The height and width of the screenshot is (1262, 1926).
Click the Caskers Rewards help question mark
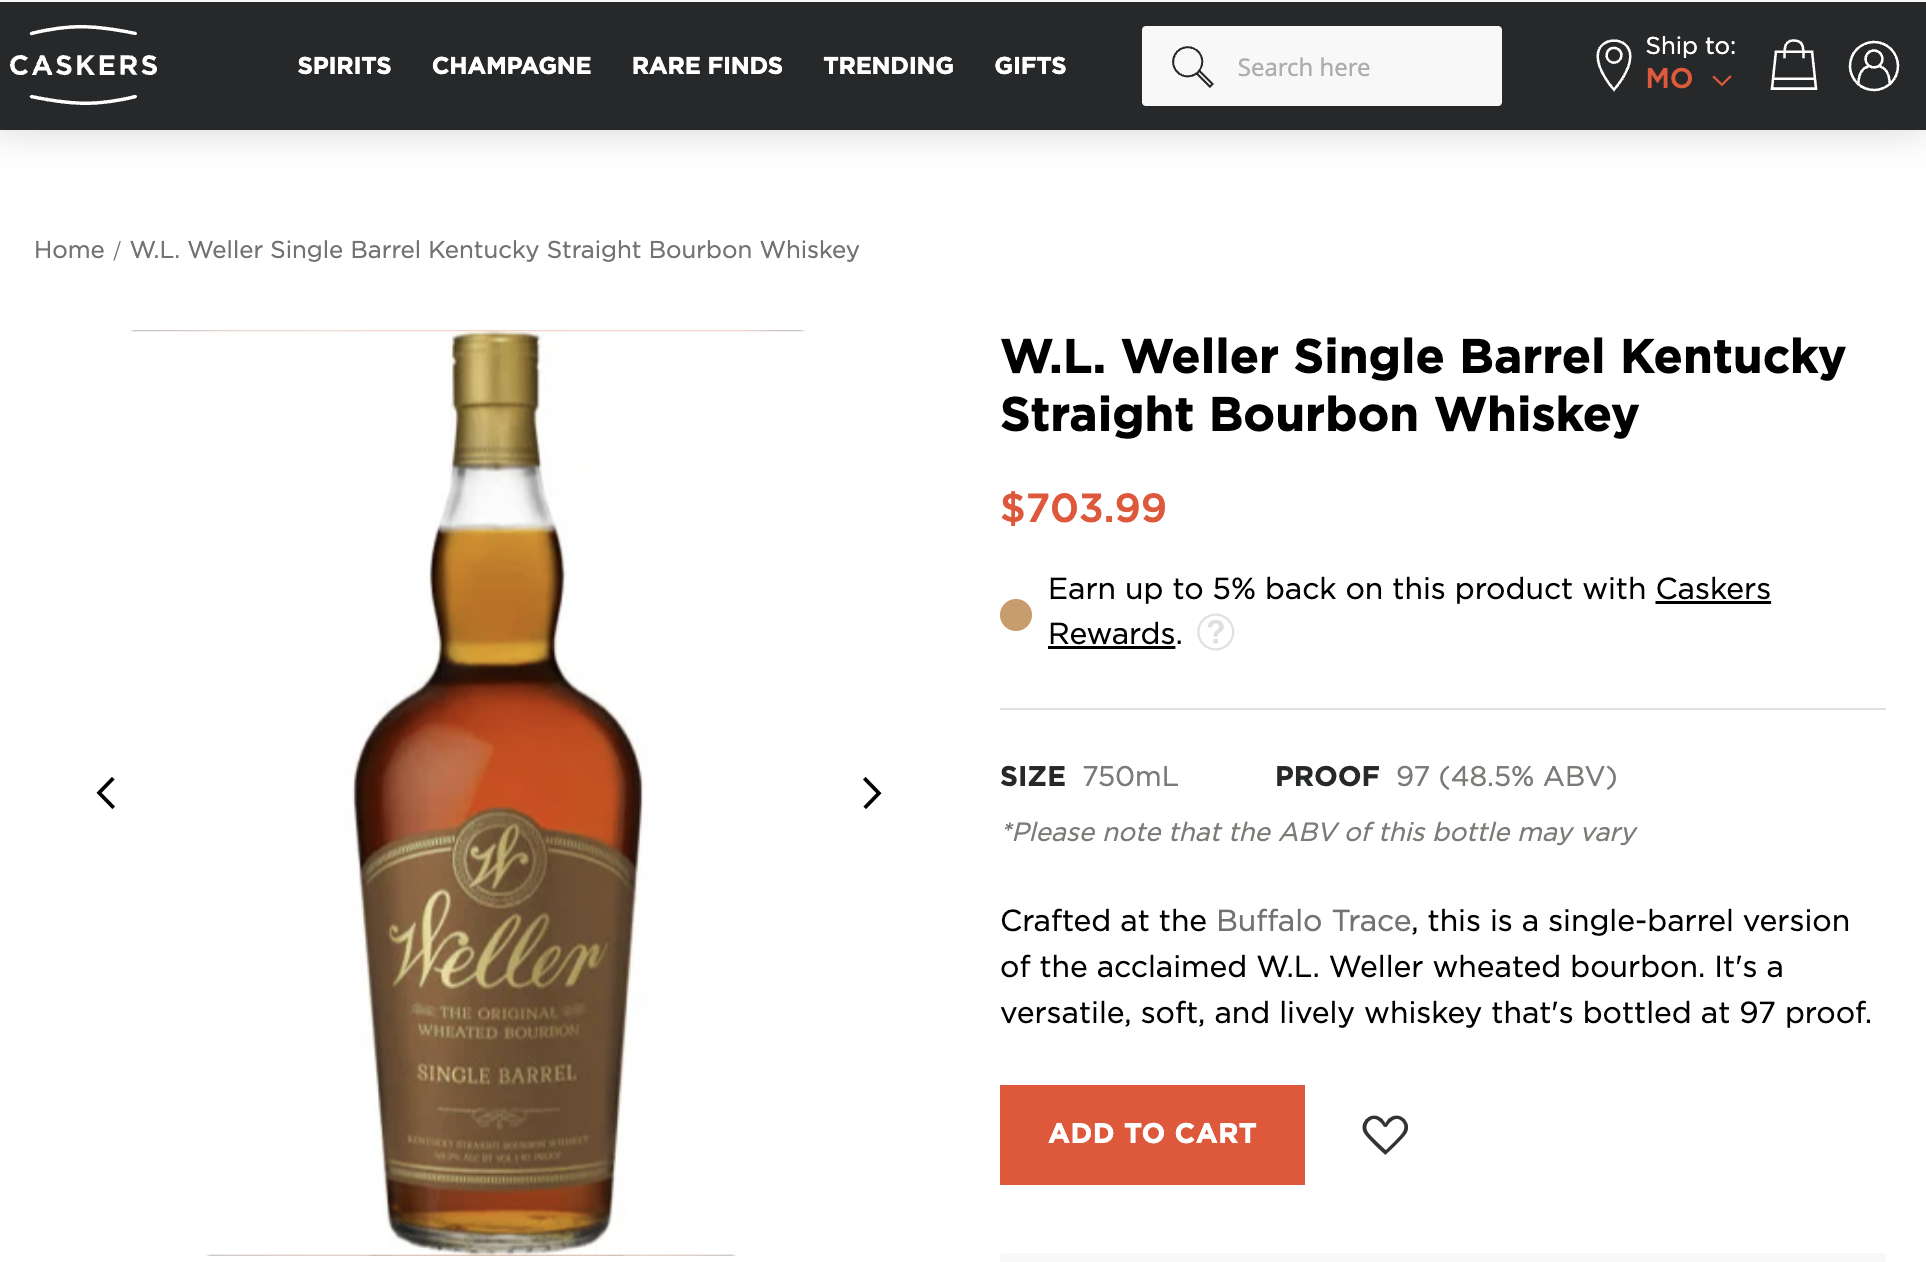click(1215, 633)
